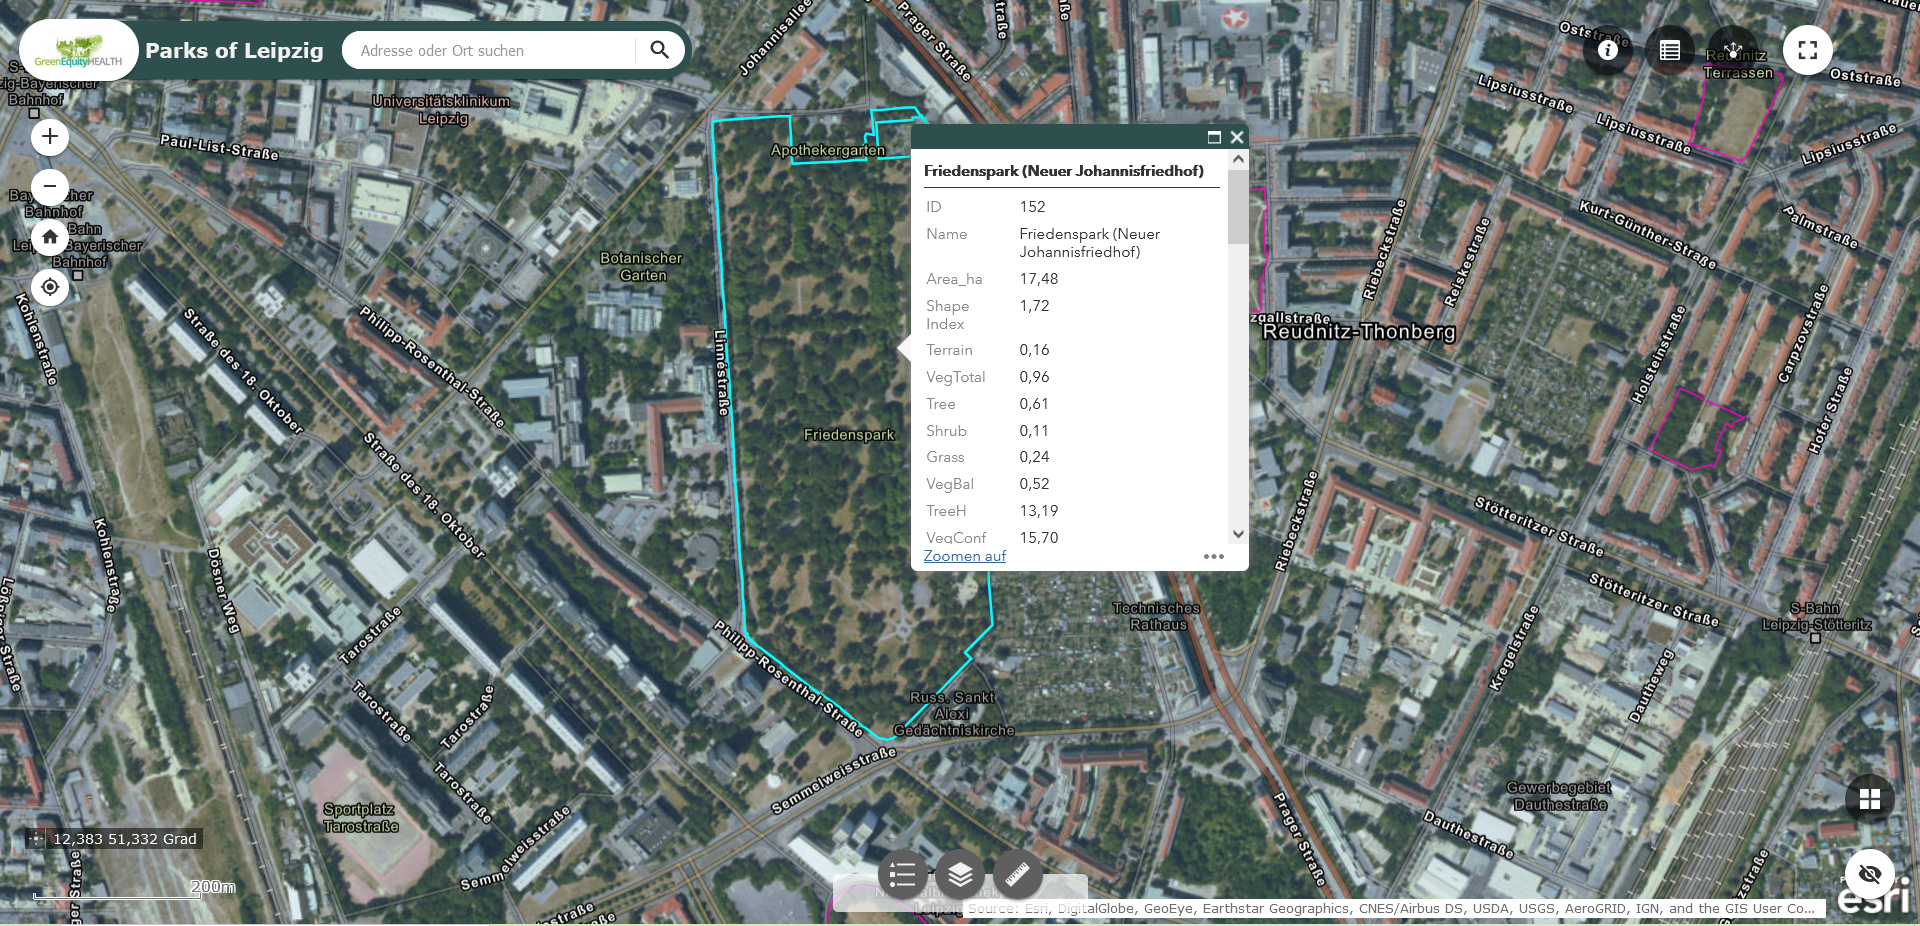Viewport: 1920px width, 926px height.
Task: Click 'Zoomen auf' link in popup
Action: [965, 556]
